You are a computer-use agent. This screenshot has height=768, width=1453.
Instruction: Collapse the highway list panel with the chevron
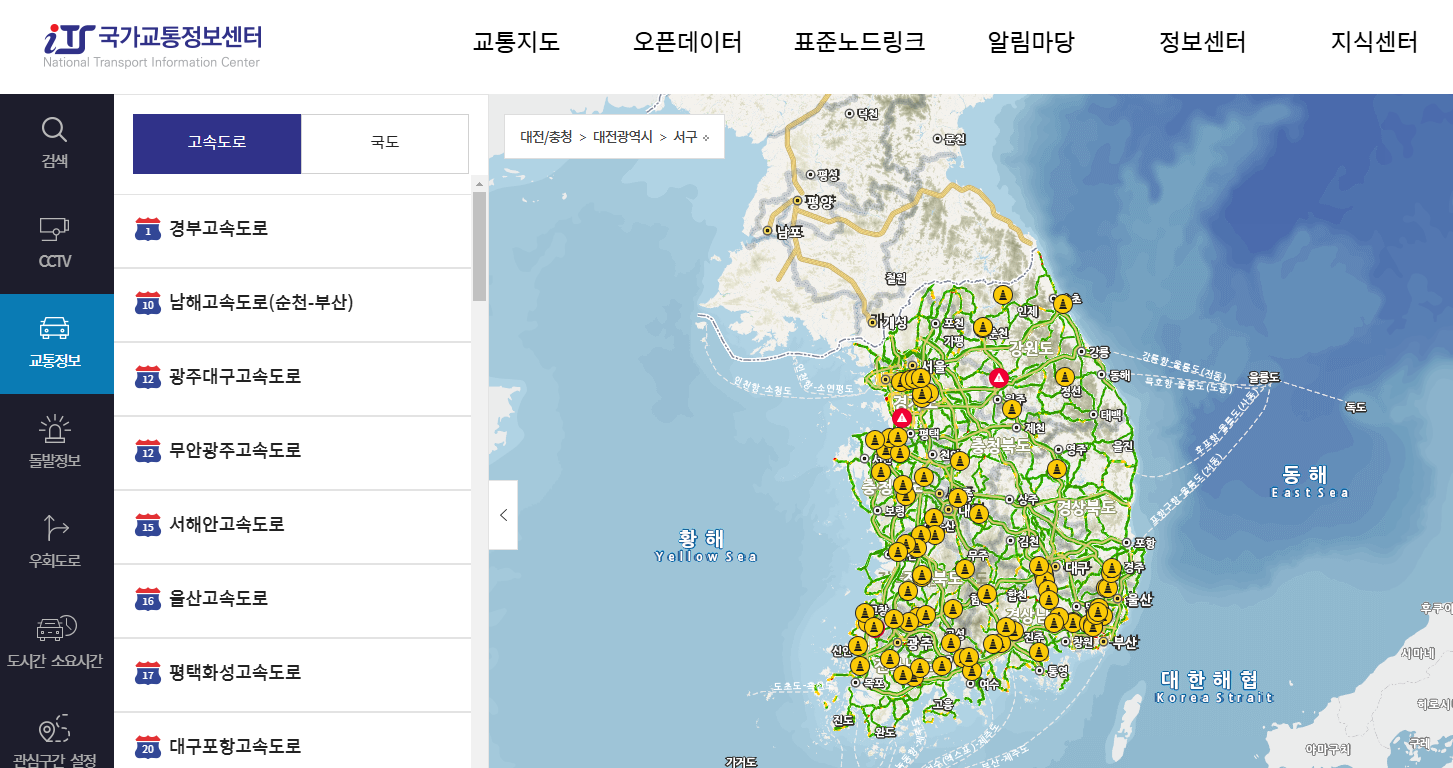503,514
